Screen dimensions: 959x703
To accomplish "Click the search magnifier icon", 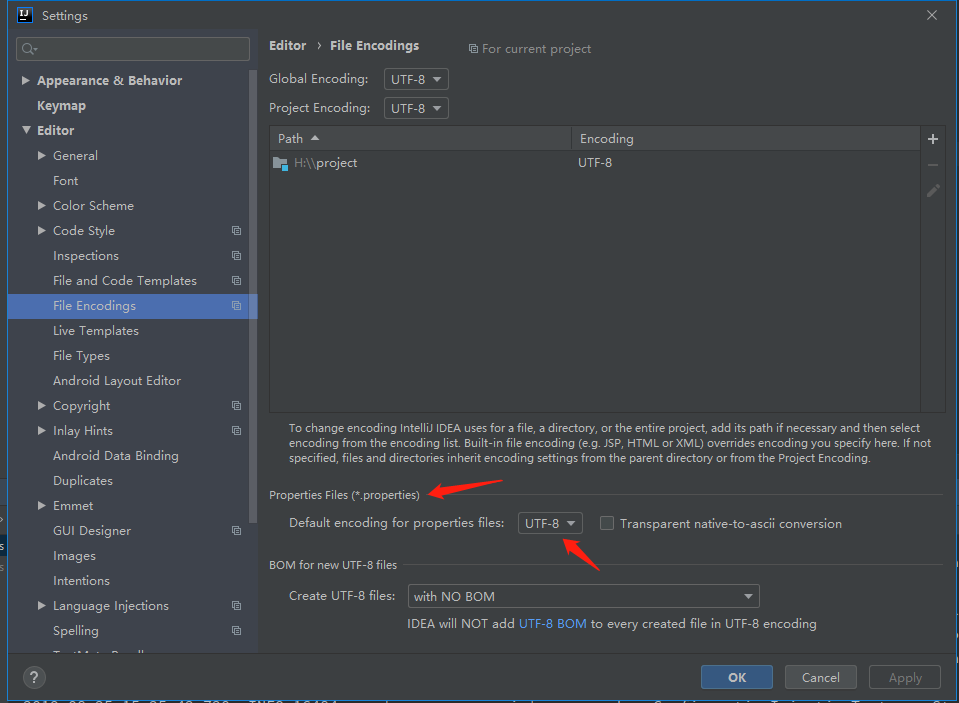I will (29, 49).
